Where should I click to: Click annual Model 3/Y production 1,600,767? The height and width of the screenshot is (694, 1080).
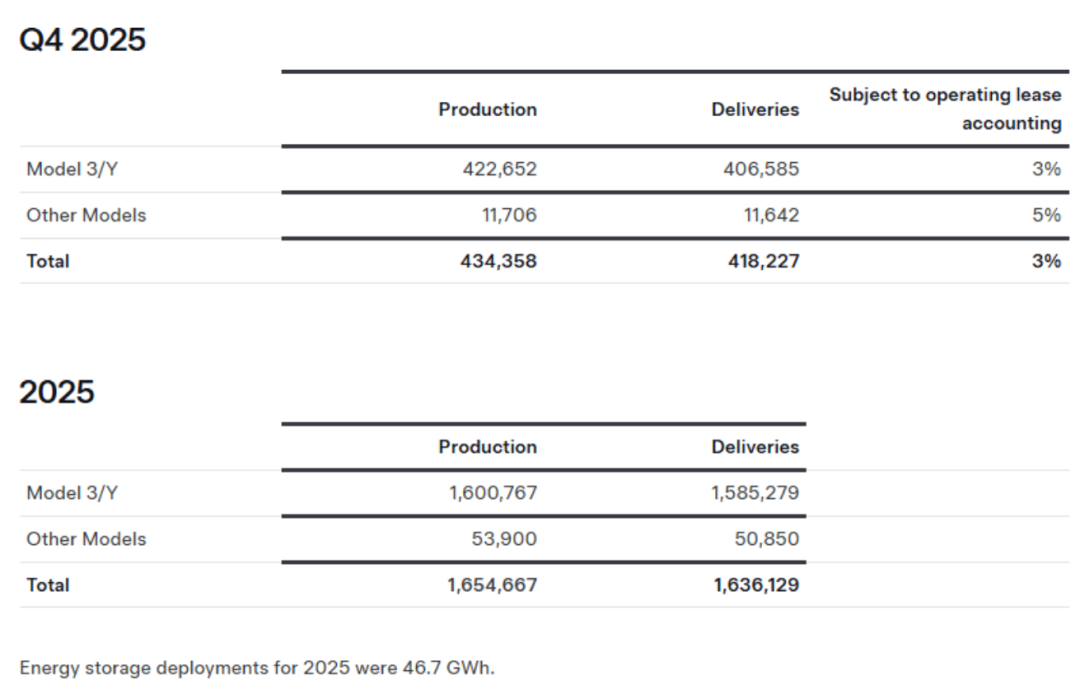[492, 493]
